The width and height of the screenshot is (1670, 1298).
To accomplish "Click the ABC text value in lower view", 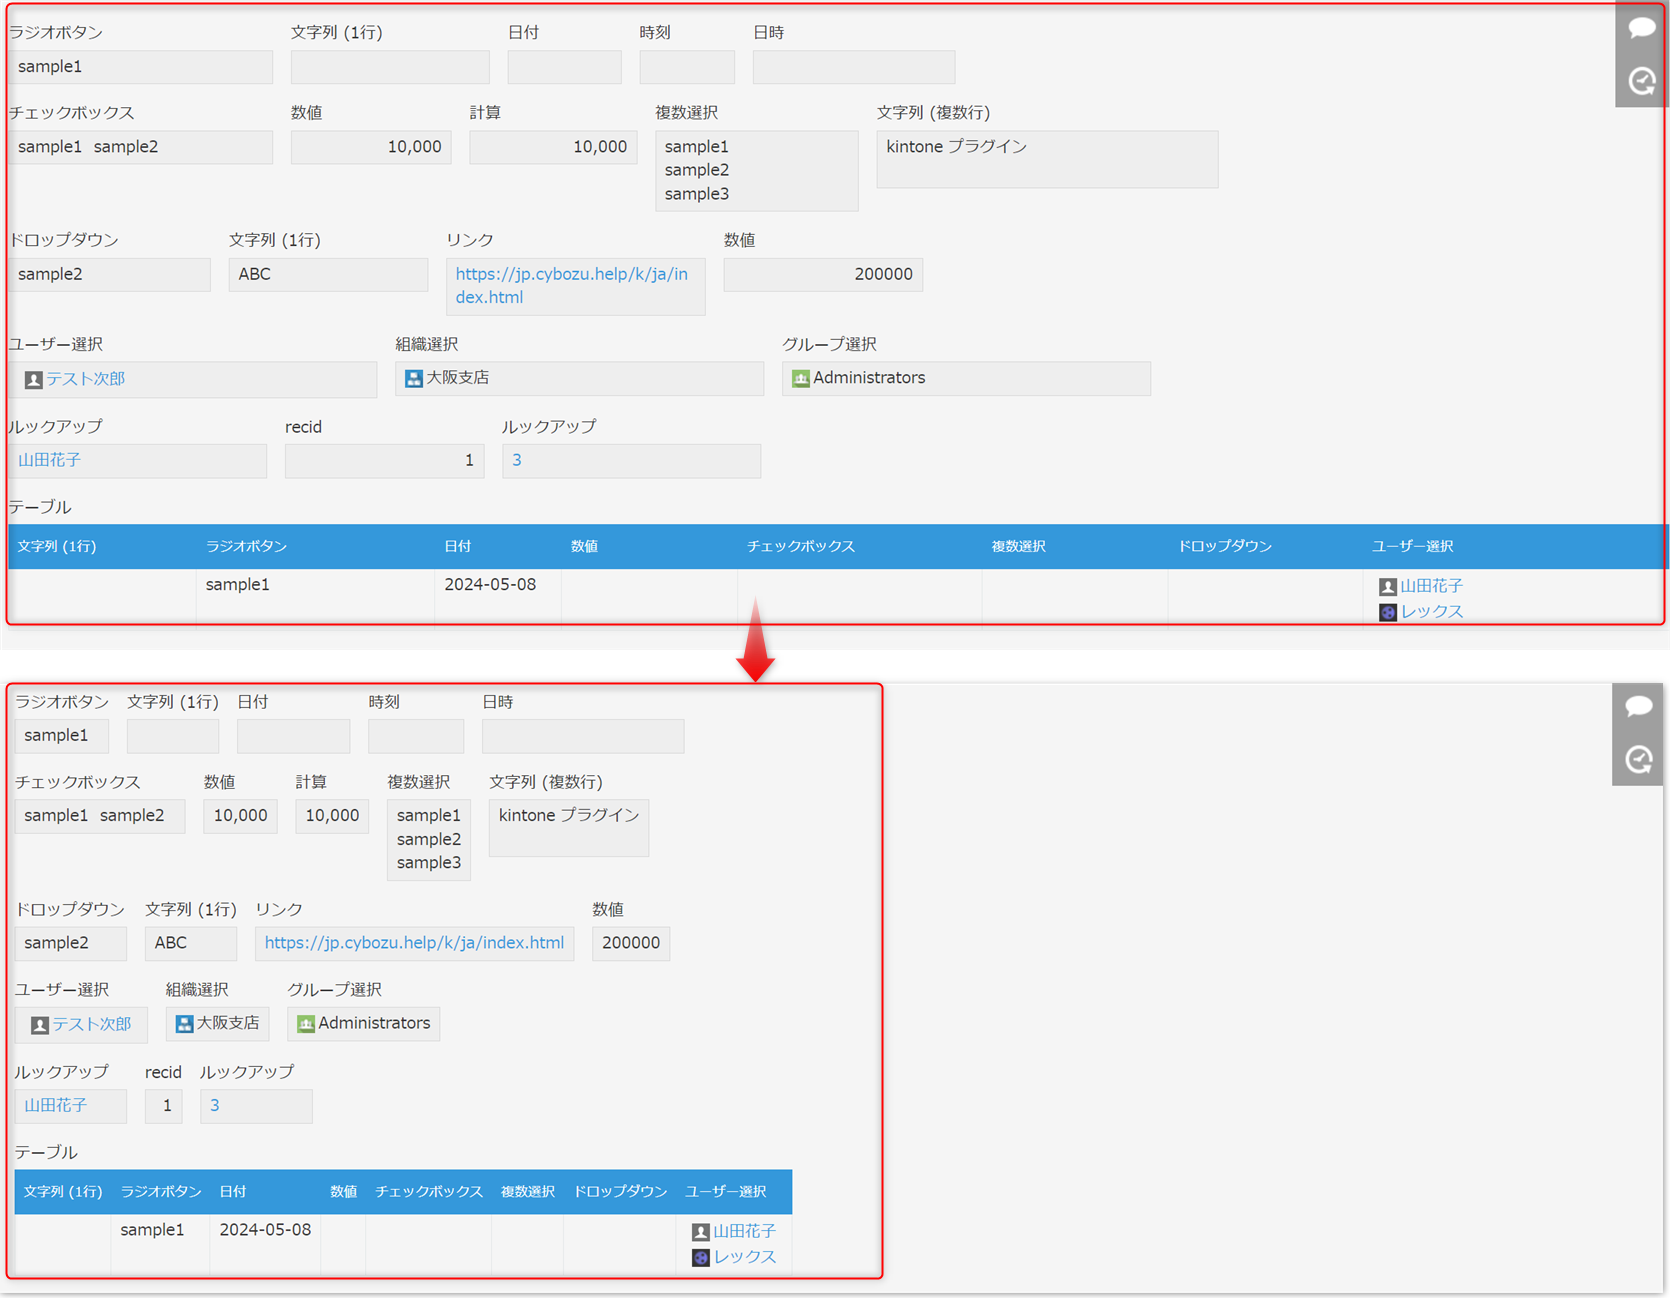I will pyautogui.click(x=171, y=943).
